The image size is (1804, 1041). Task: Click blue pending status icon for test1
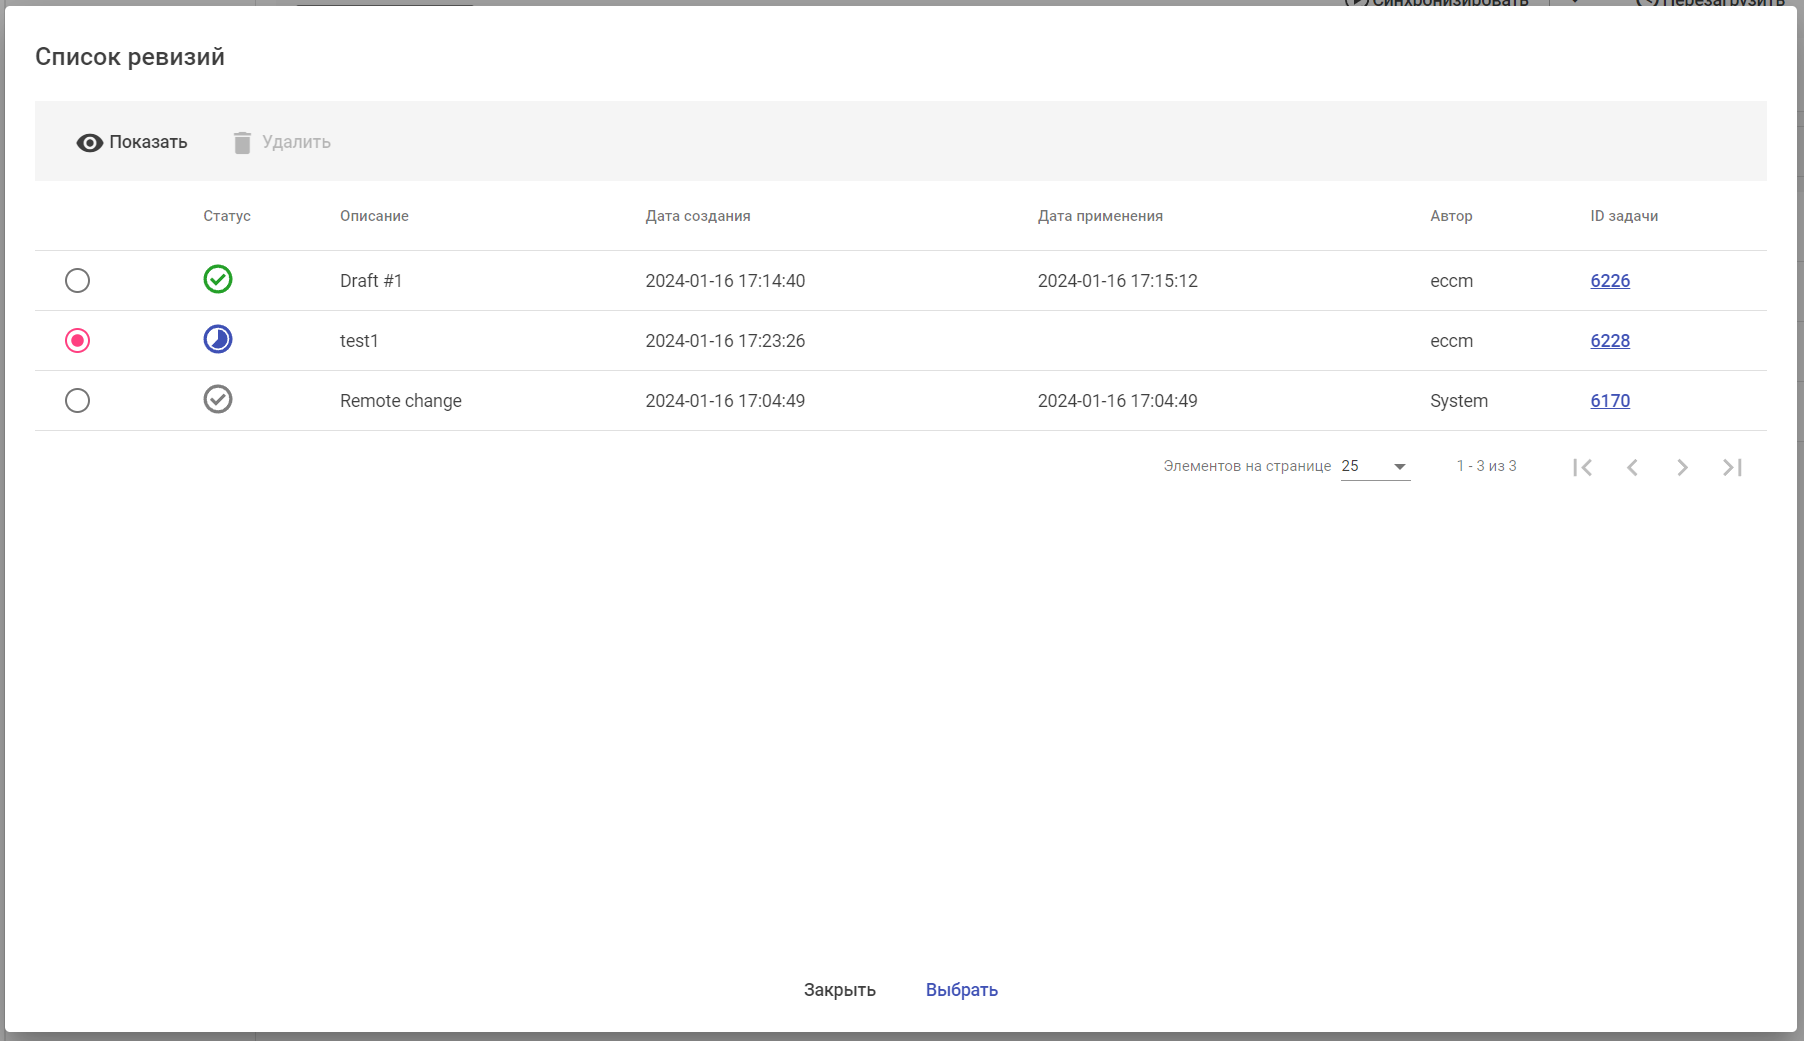point(218,339)
